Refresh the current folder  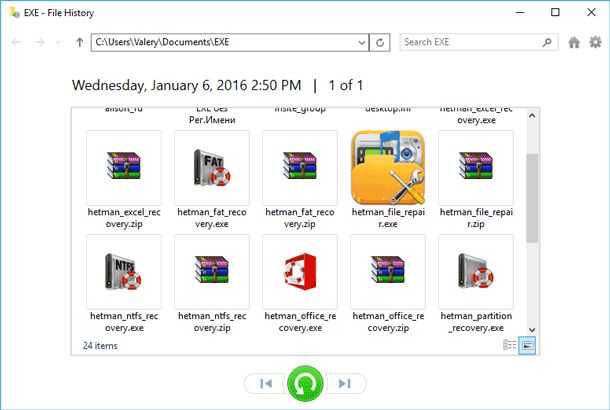point(380,42)
